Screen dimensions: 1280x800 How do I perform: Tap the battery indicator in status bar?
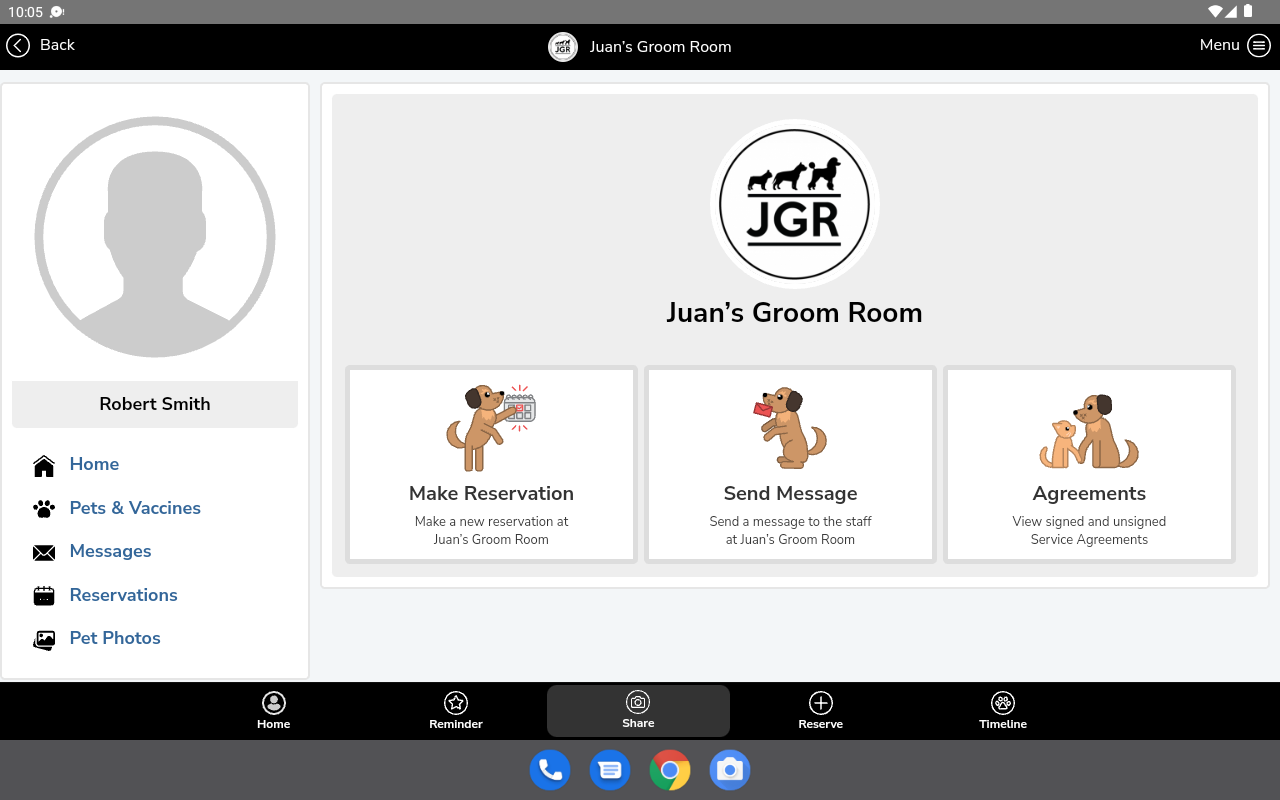pos(1248,12)
